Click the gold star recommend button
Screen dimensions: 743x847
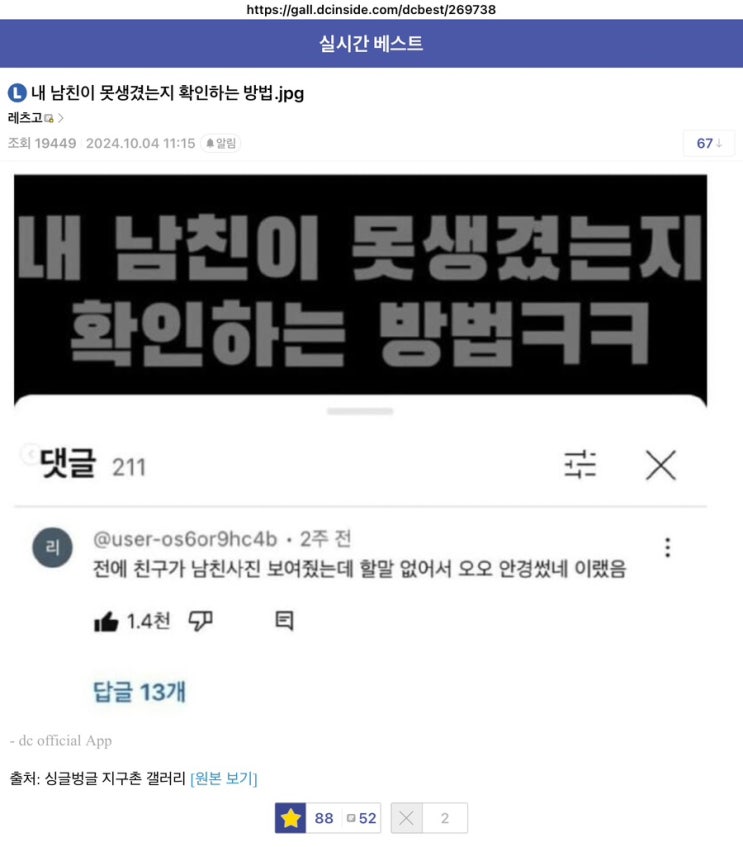[290, 818]
